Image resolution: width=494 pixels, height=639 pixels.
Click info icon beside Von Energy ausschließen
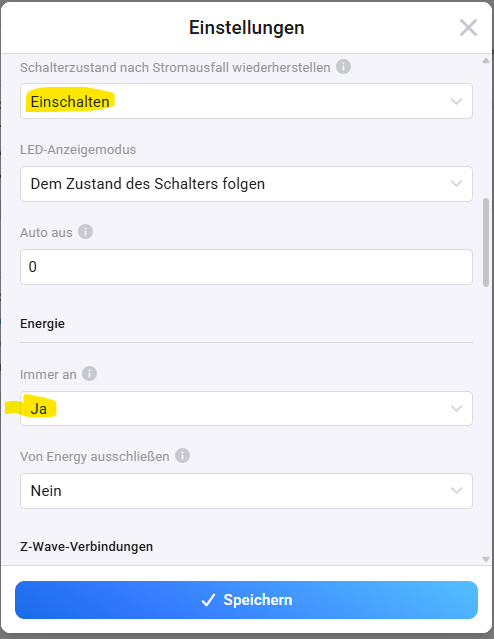(x=182, y=456)
